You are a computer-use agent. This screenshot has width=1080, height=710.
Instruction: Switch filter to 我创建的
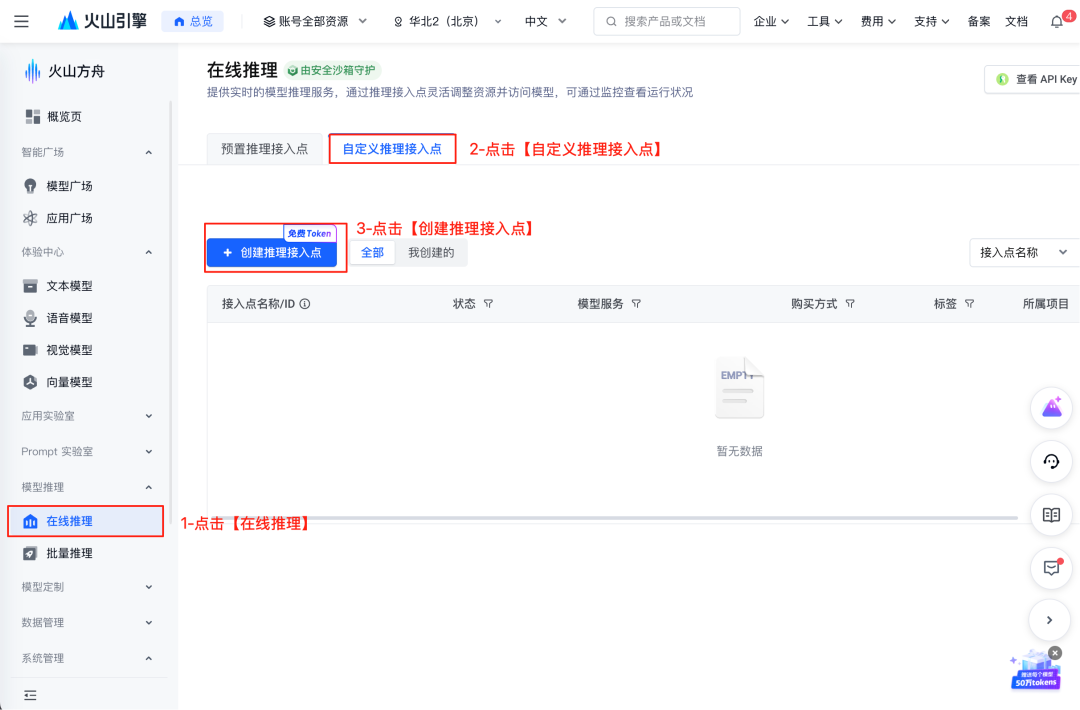click(431, 253)
